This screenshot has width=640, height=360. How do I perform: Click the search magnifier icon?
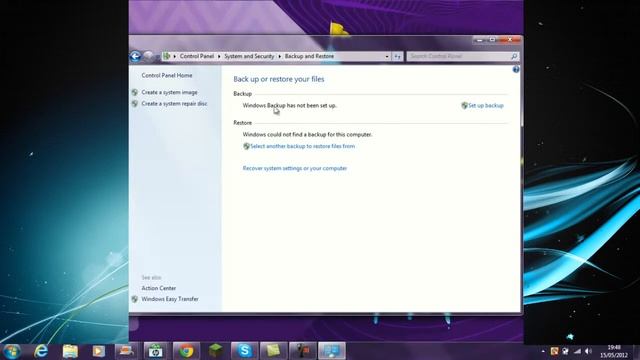[x=514, y=56]
